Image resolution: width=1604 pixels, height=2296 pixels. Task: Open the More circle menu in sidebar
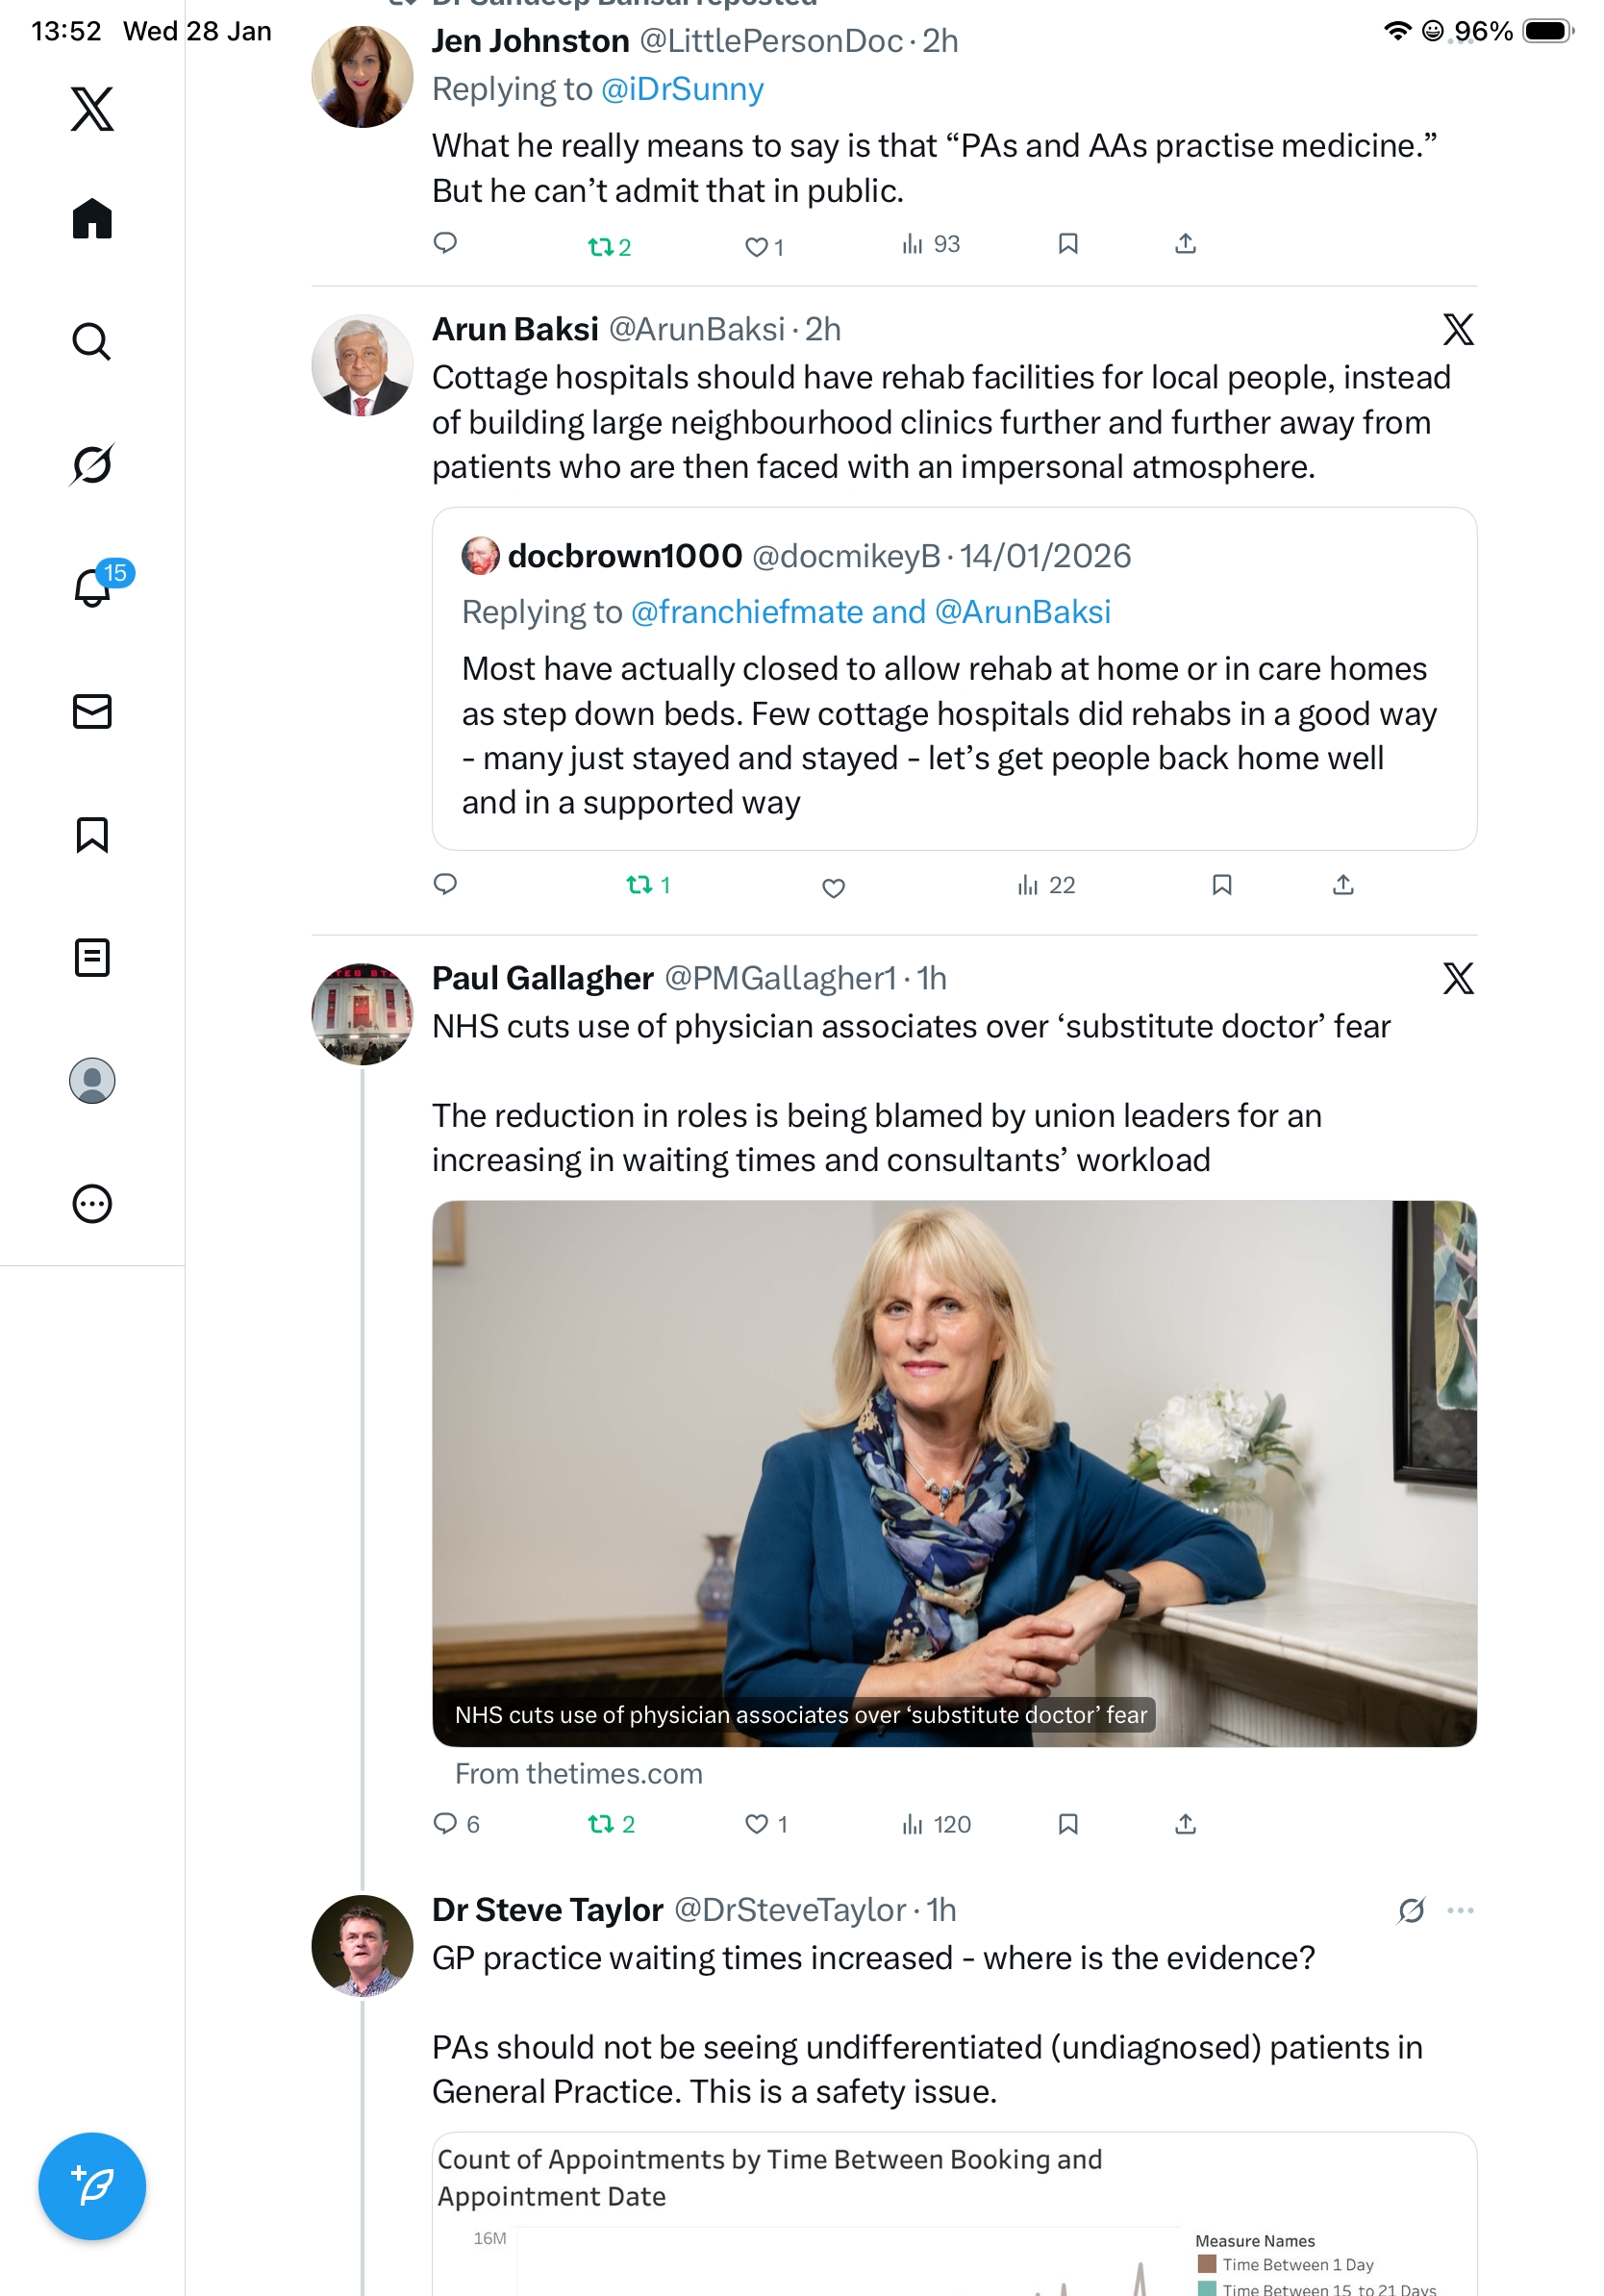coord(92,1203)
